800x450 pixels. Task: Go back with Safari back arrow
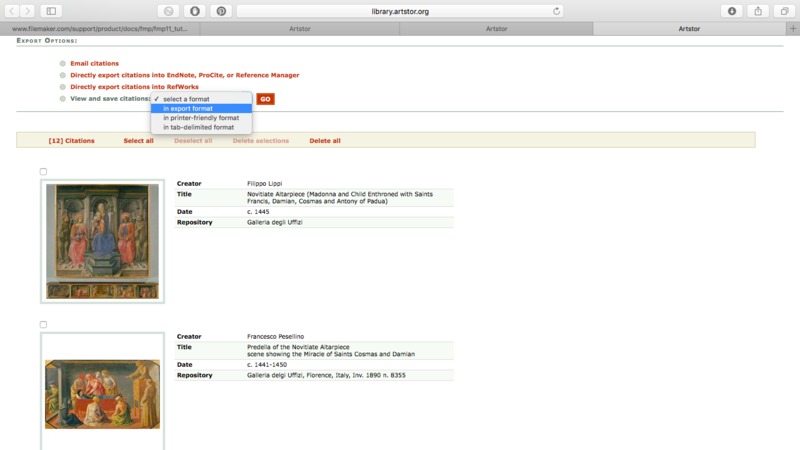pos(11,11)
